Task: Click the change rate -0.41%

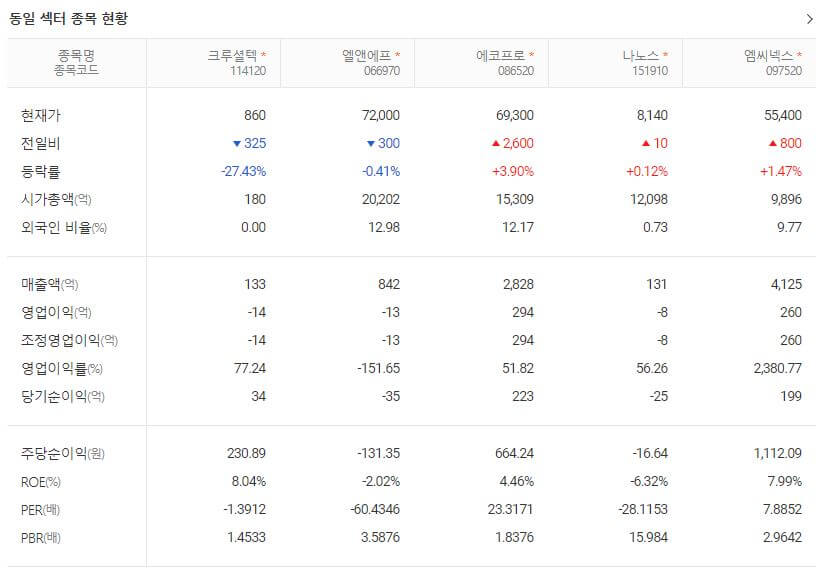Action: 381,171
